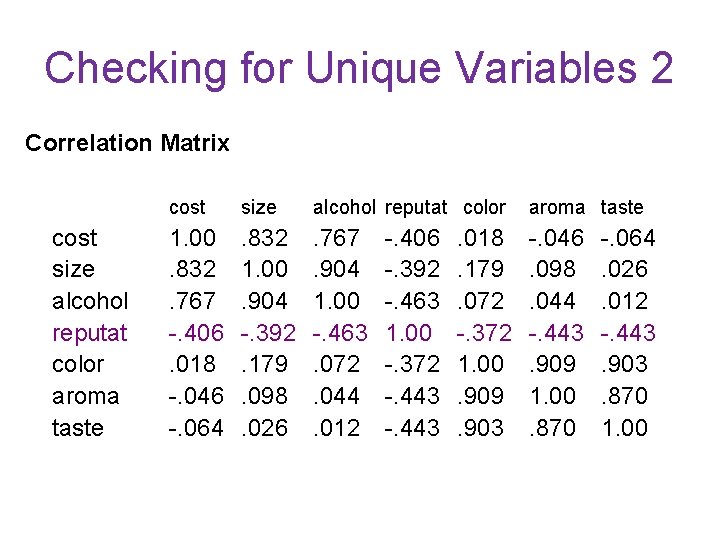Screen dimensions: 720x540
Task: Select the 'alcohol' row label
Action: pyautogui.click(x=90, y=301)
